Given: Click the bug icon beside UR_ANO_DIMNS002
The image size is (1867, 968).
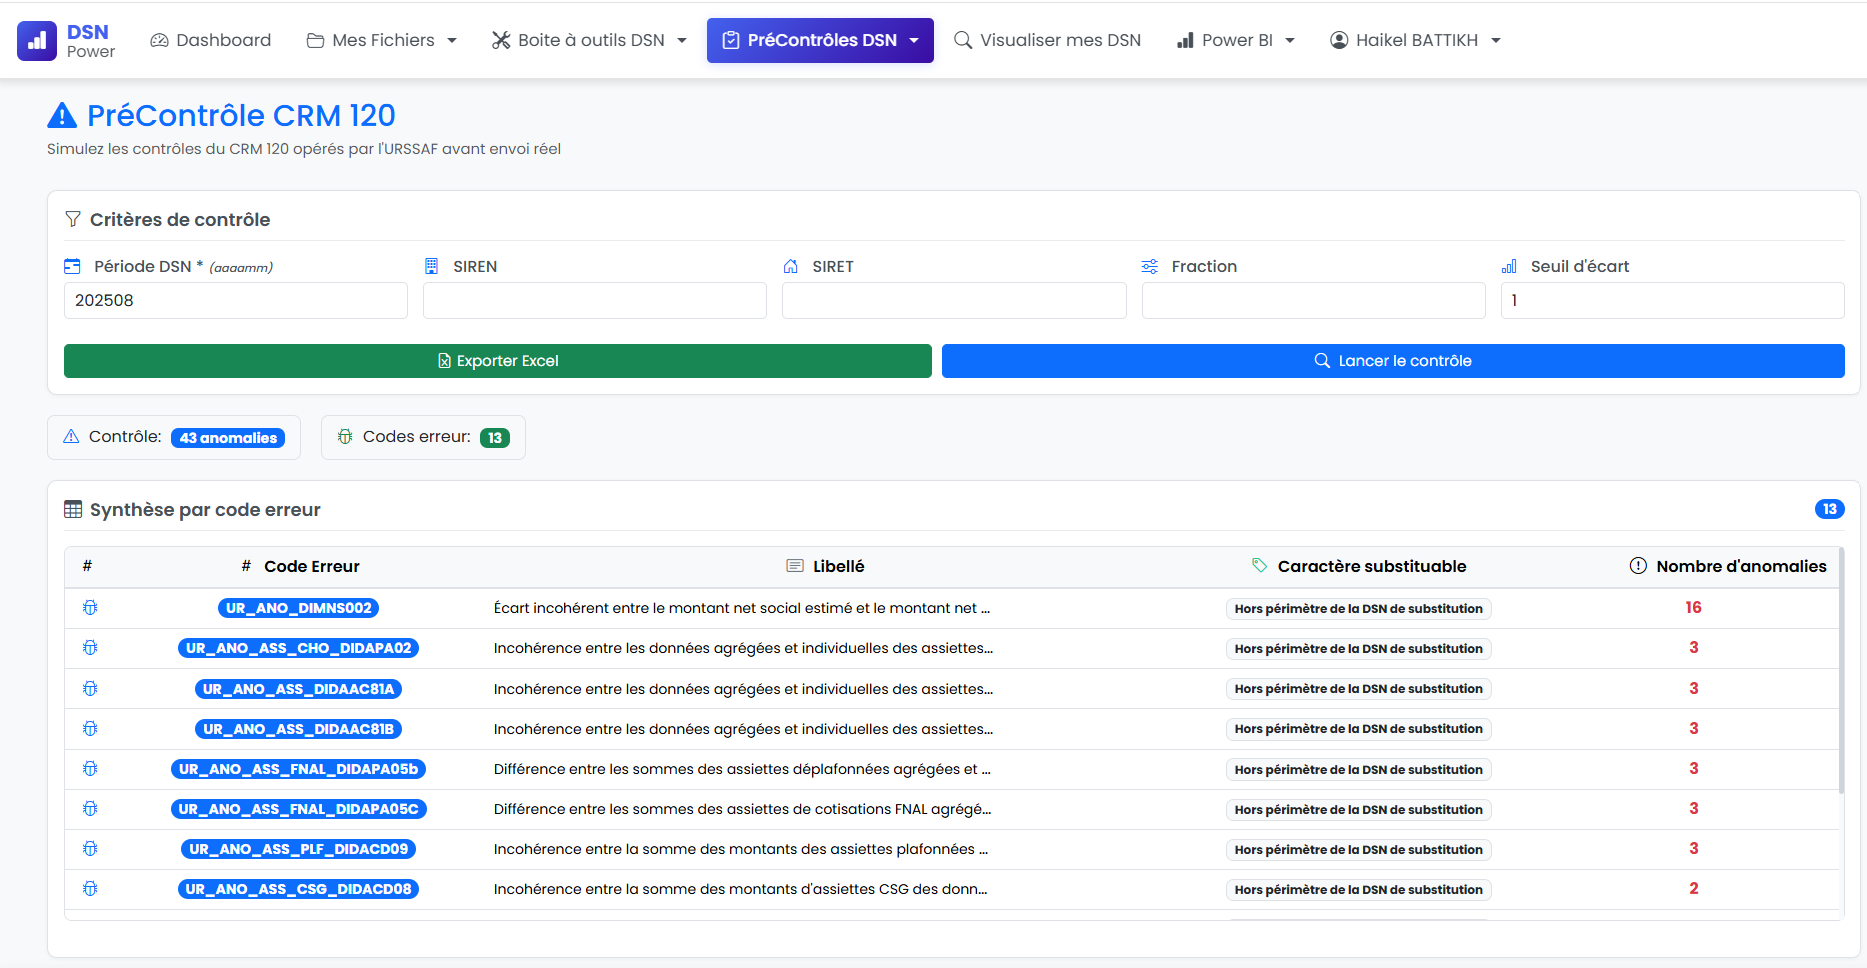Looking at the screenshot, I should (x=90, y=608).
